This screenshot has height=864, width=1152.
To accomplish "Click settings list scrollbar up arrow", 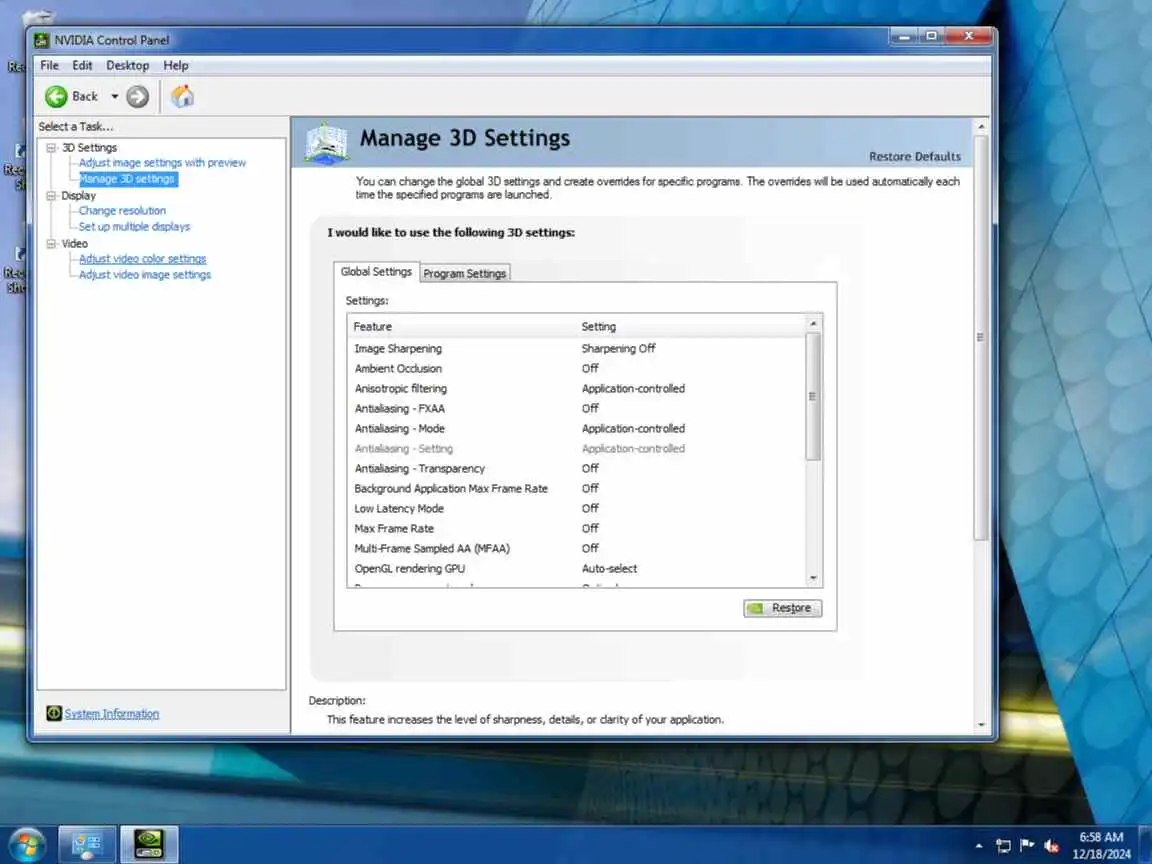I will [813, 323].
